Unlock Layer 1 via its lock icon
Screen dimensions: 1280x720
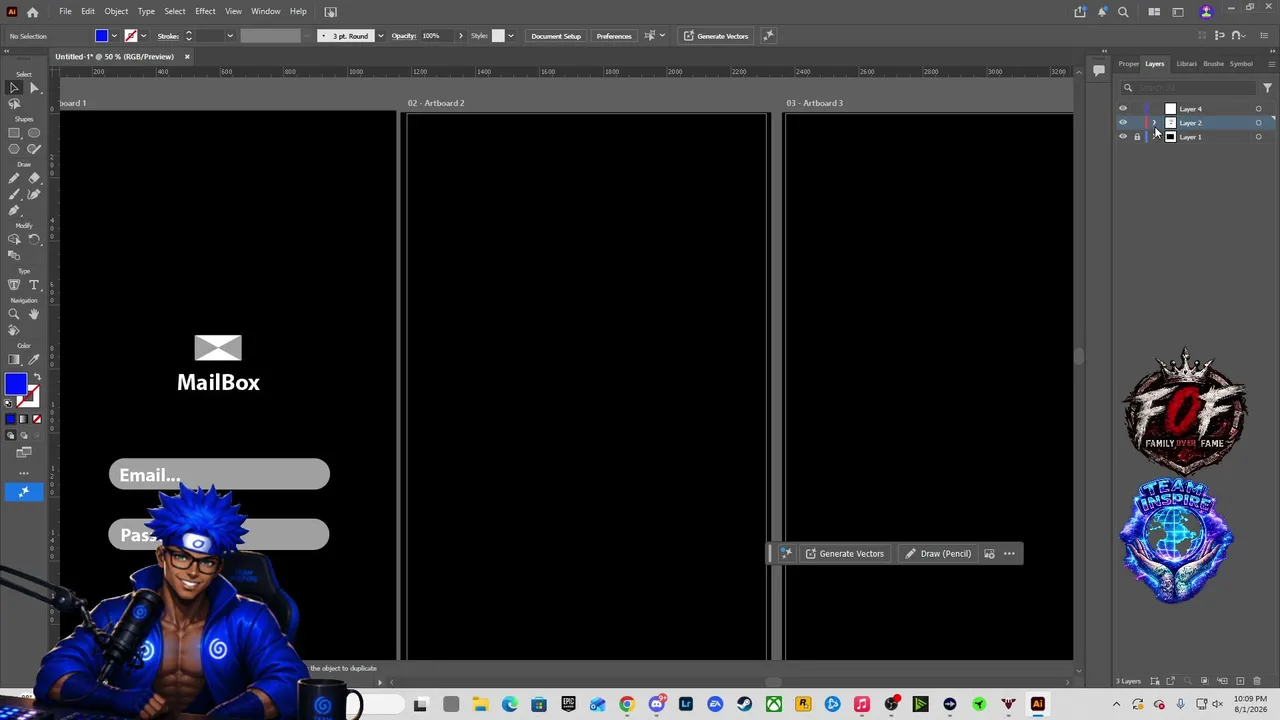click(x=1137, y=137)
